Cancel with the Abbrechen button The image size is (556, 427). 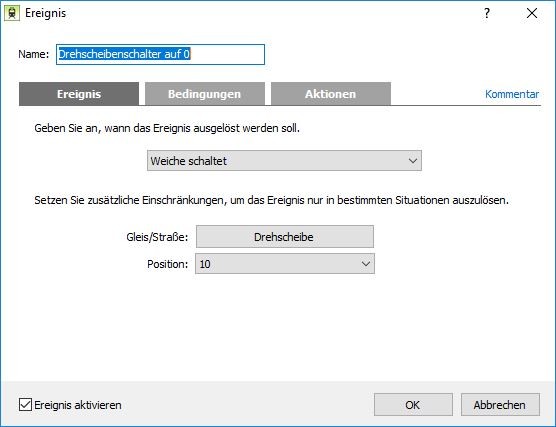tap(500, 405)
